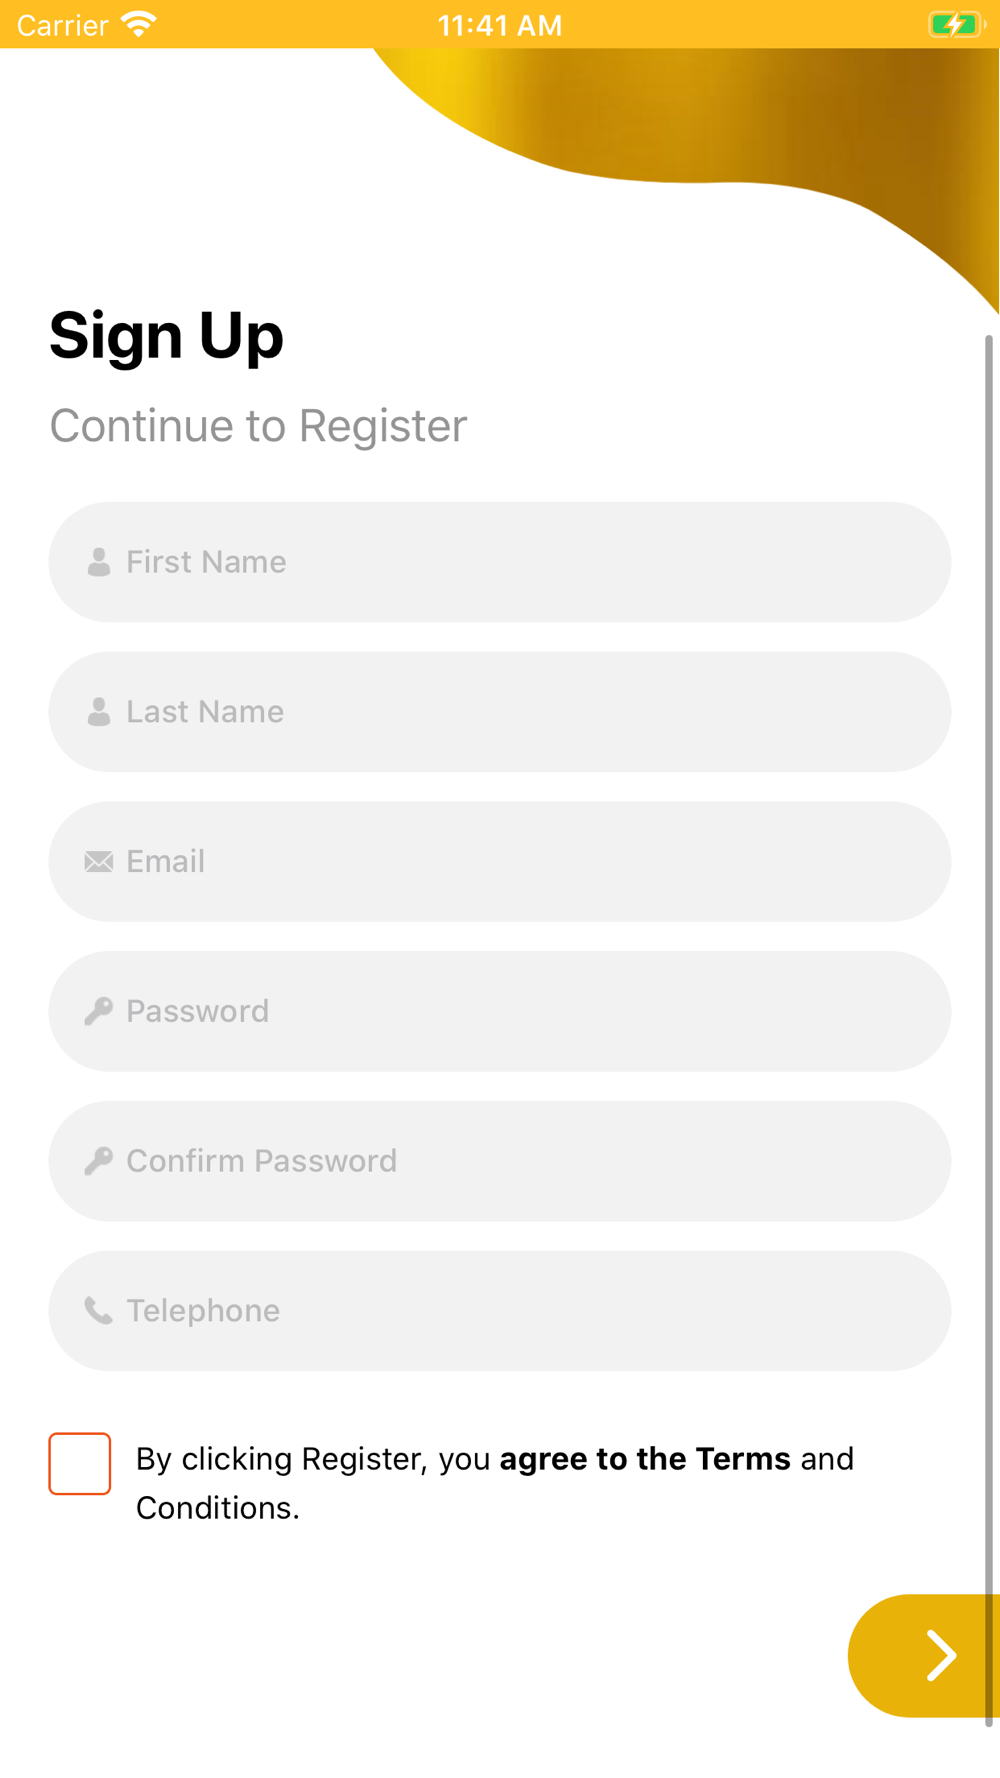1000x1778 pixels.
Task: Click the vertical scrollbar on the right
Action: [989, 1030]
